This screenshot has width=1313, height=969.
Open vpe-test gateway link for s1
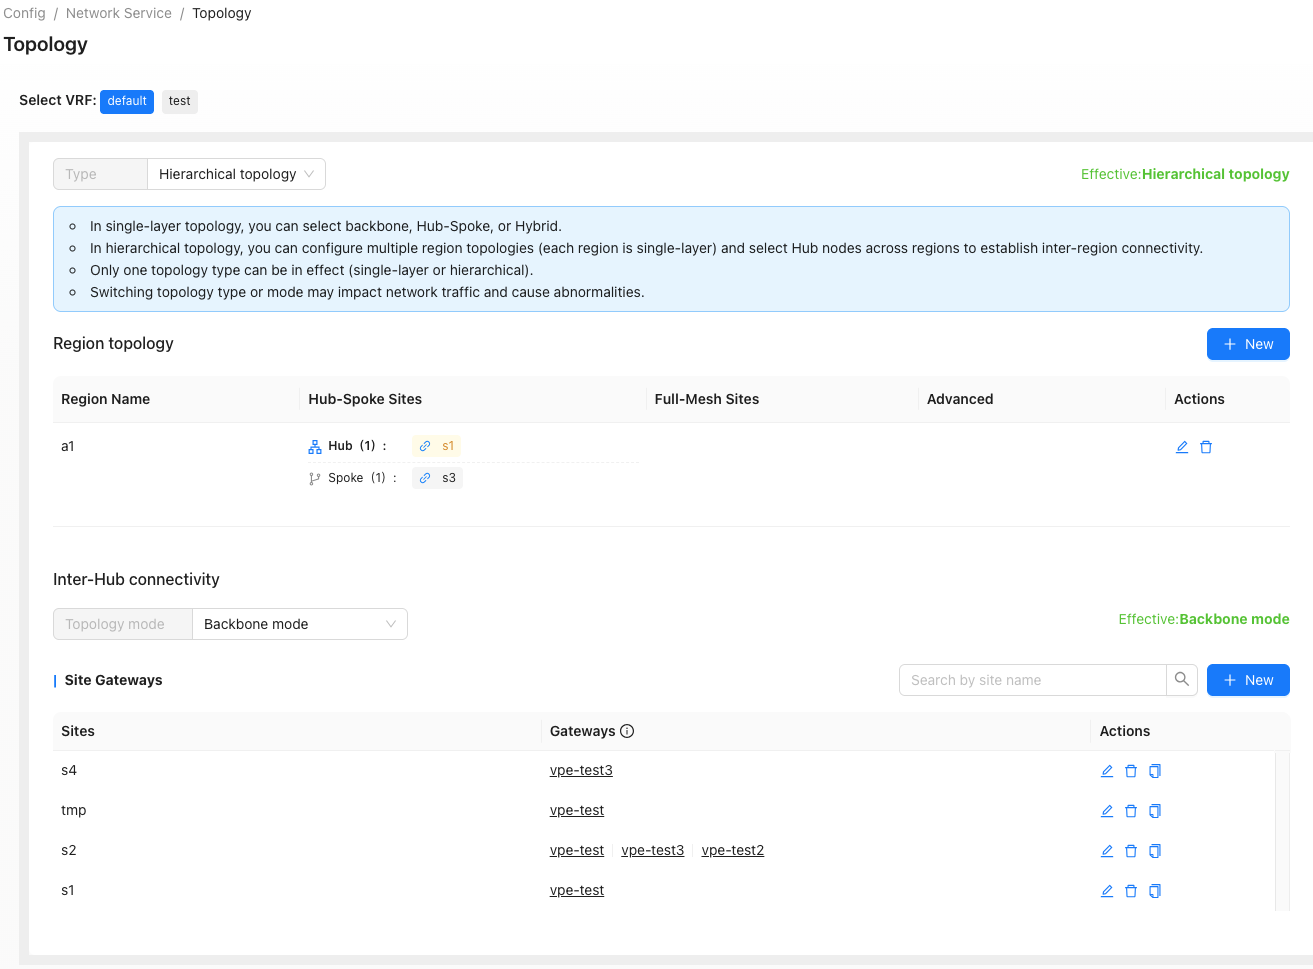[577, 890]
